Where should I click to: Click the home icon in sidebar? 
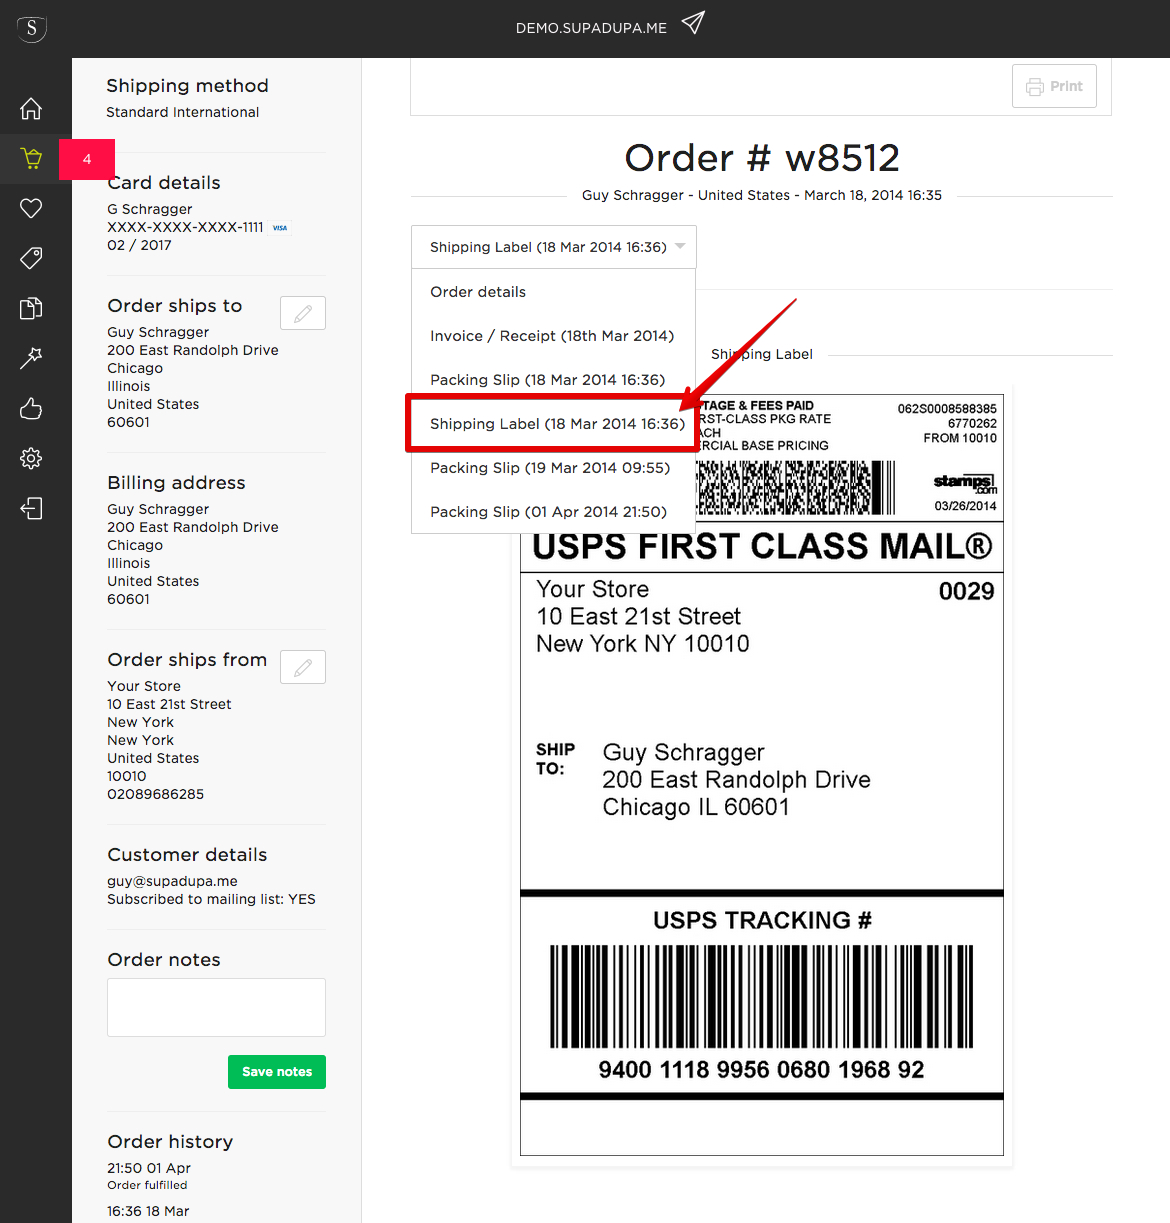pyautogui.click(x=31, y=108)
